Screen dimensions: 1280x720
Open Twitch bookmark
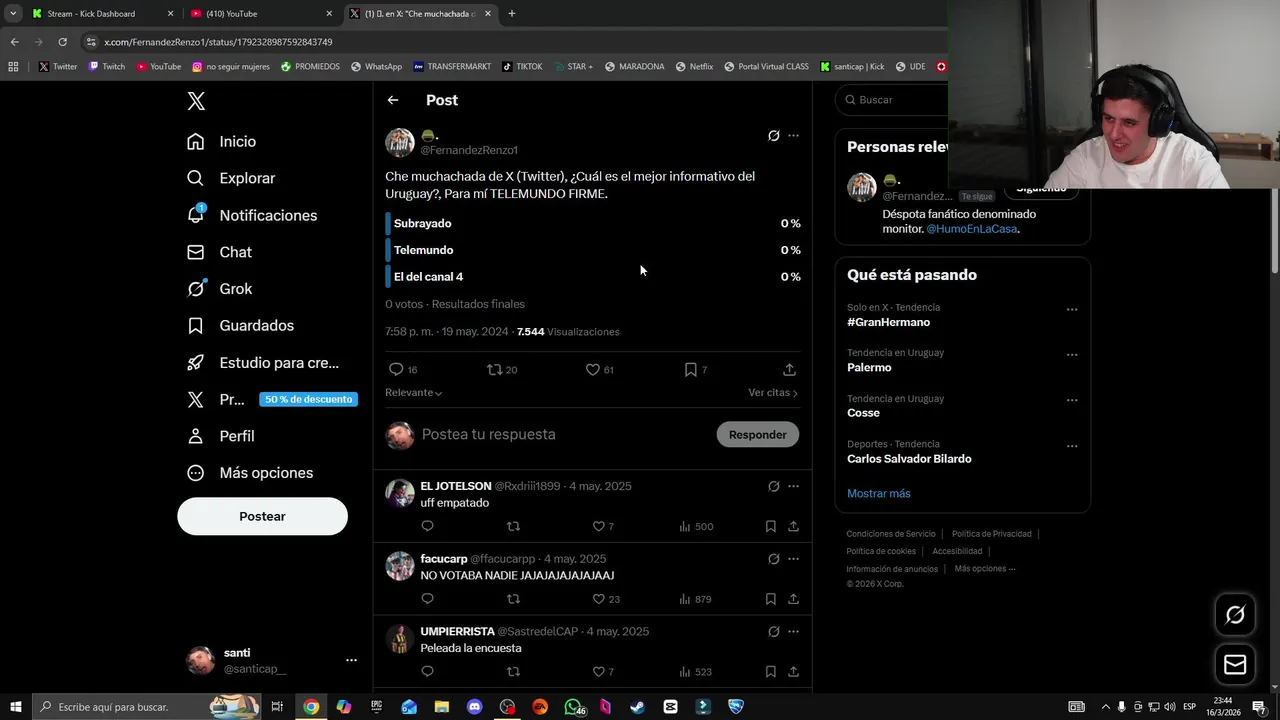click(107, 67)
